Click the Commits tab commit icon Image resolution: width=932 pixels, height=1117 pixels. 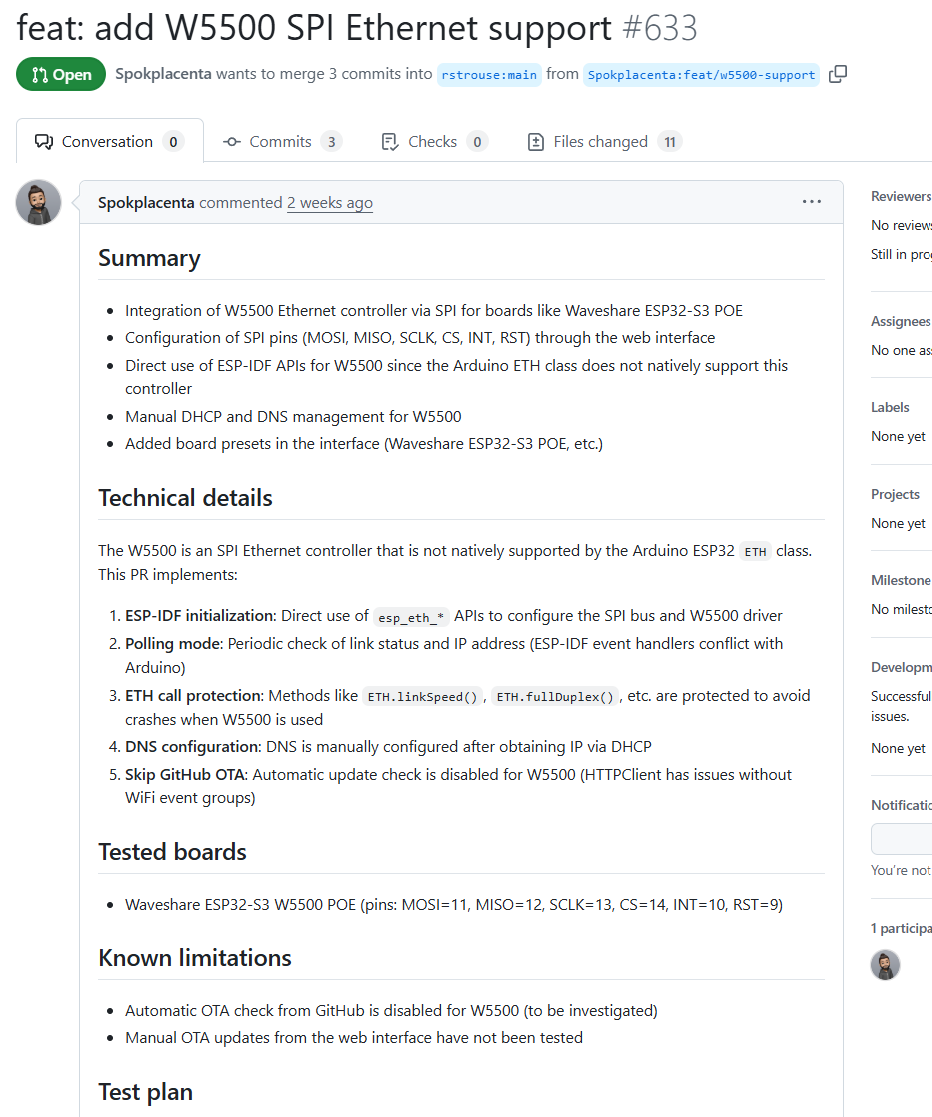pyautogui.click(x=232, y=142)
